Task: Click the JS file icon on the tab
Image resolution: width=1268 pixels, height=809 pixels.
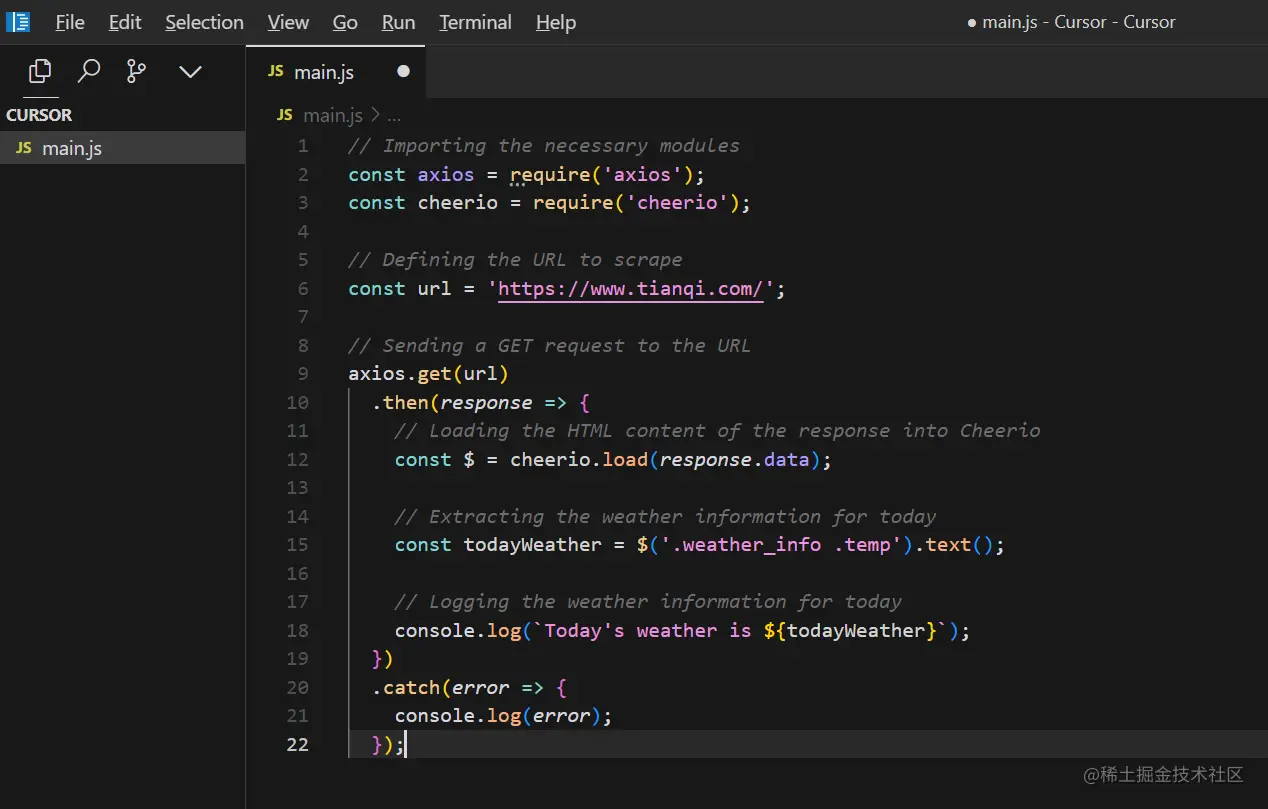Action: [x=276, y=72]
